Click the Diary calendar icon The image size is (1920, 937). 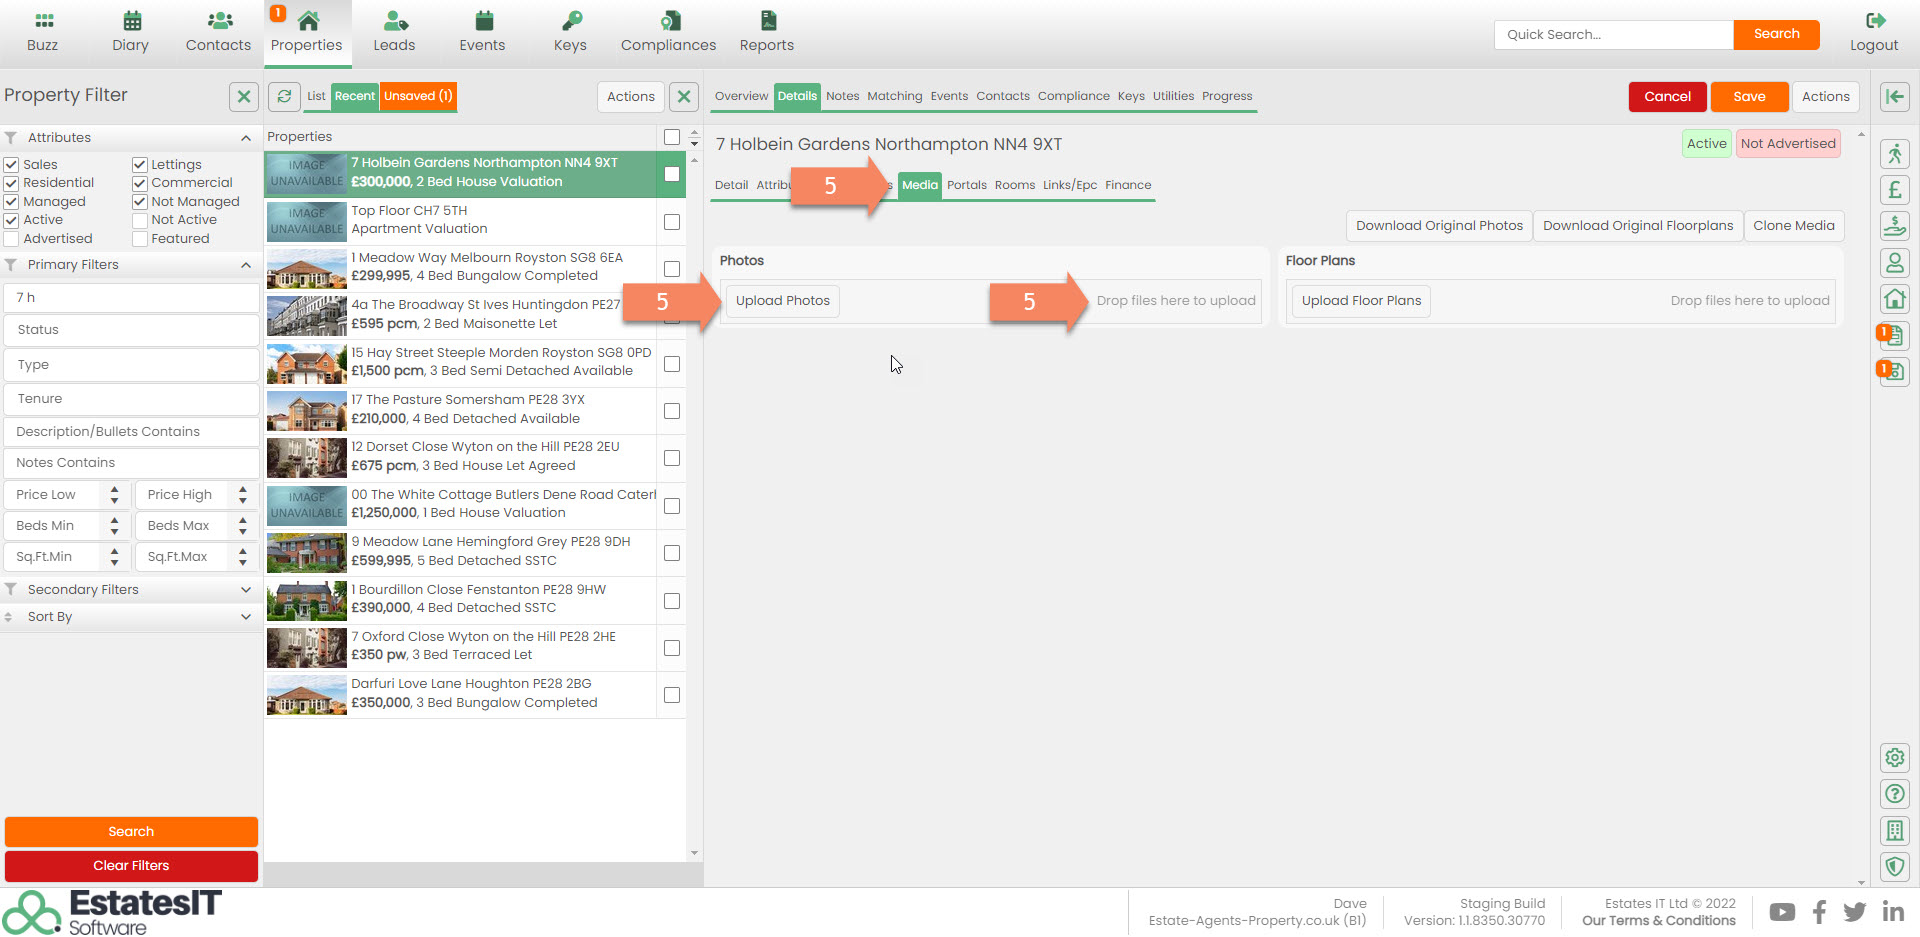pos(131,21)
